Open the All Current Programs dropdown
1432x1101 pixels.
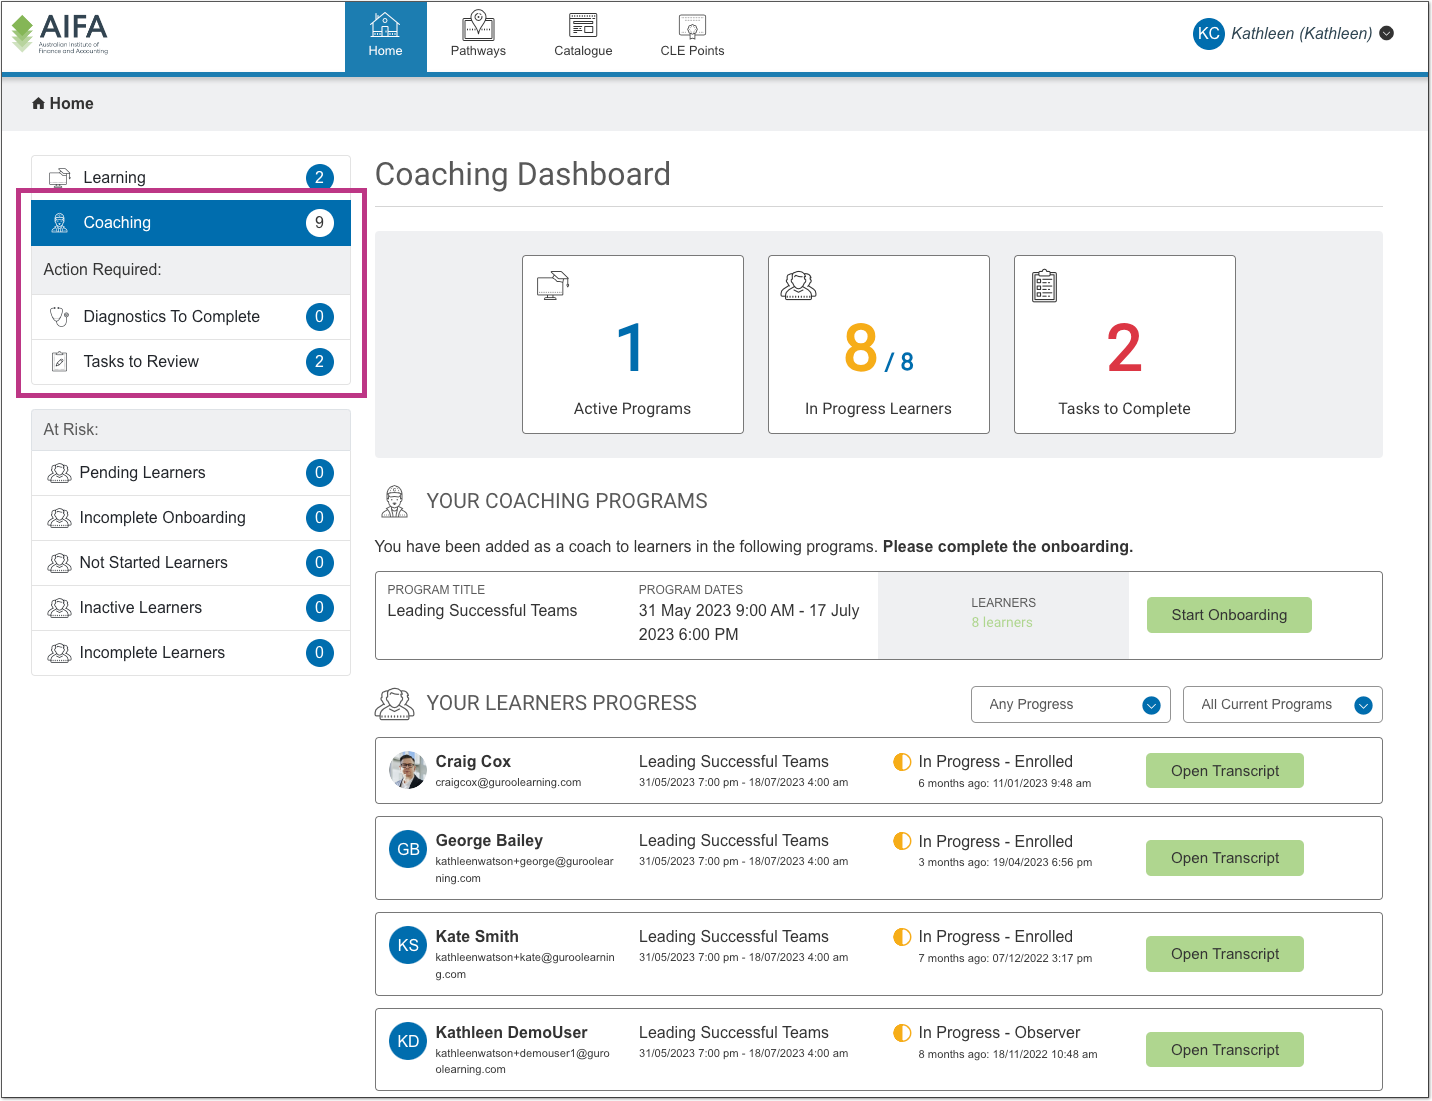[1282, 704]
